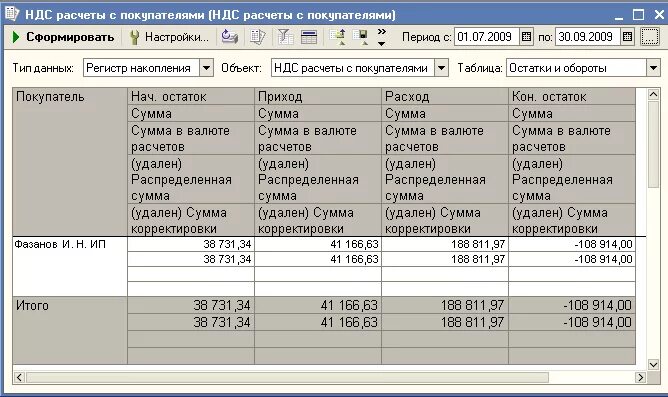Click the horizontal scrollbar thumb

(288, 377)
